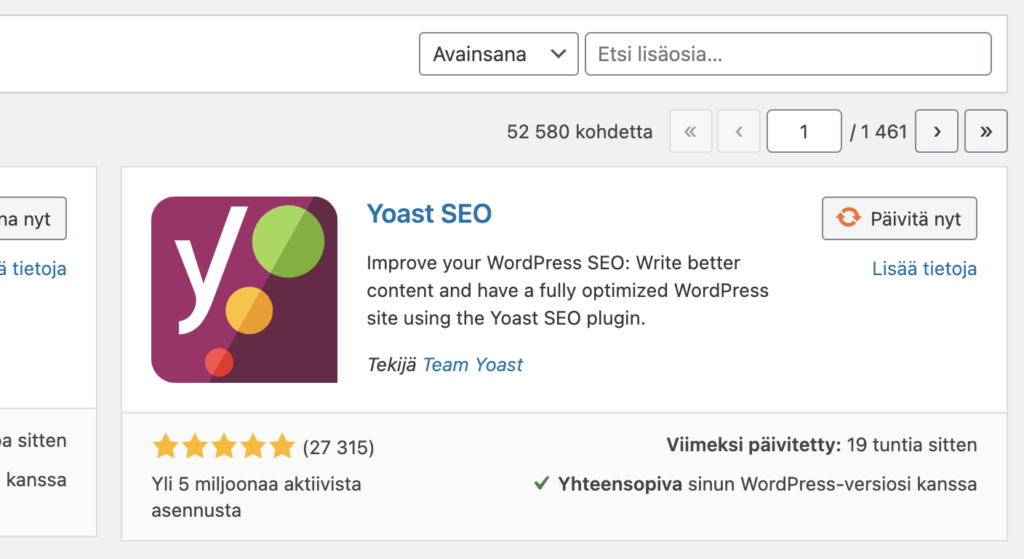
Task: Click the partially visible nyt button on left card
Action: click(x=33, y=218)
